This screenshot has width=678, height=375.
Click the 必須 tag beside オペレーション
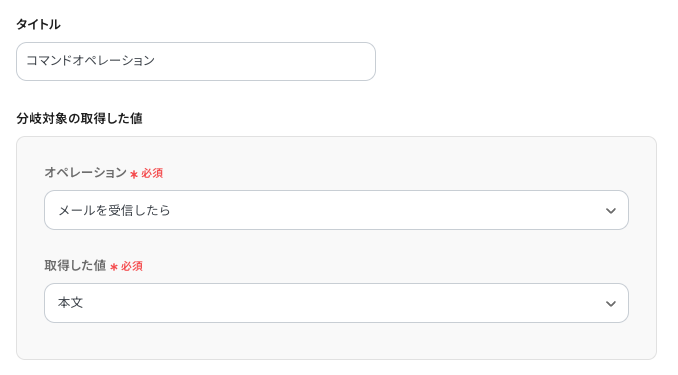coord(152,173)
